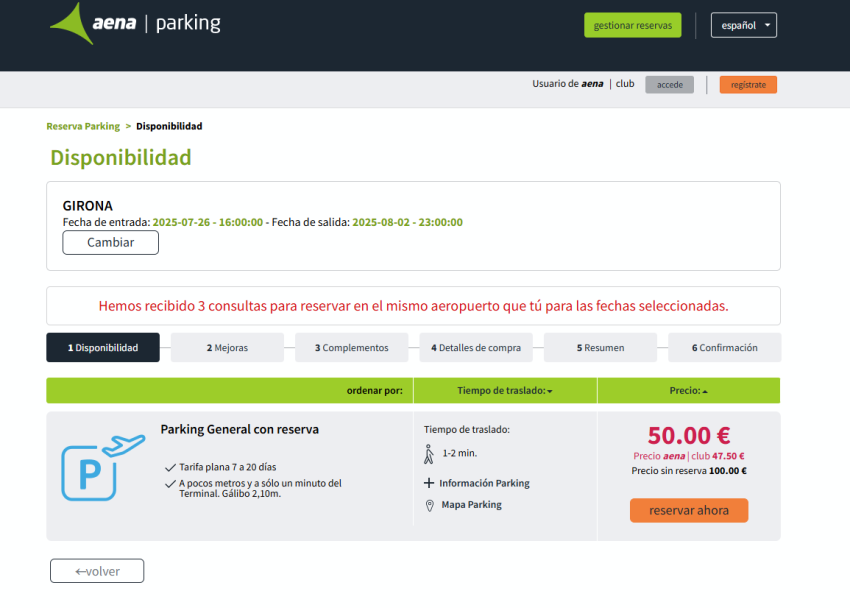Click the entry date 2025-07-26 - 16:00:00
Viewport: 850px width, 608px height.
[x=208, y=222]
